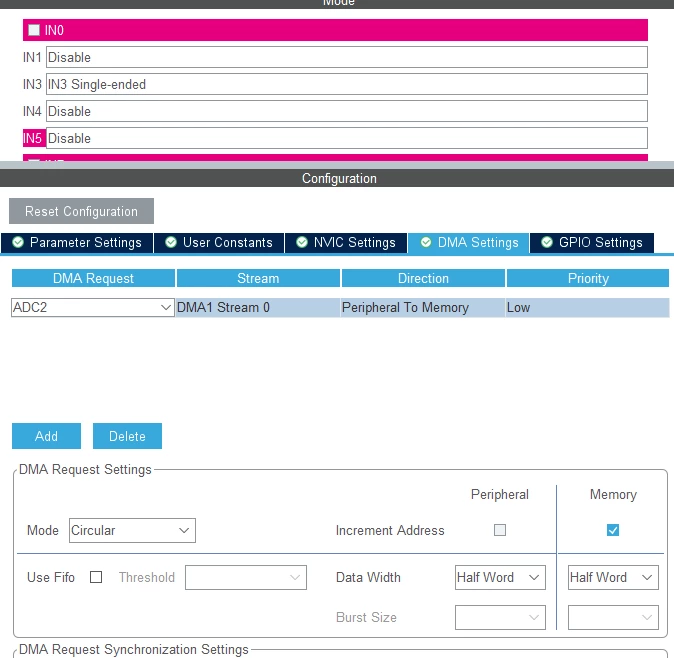The width and height of the screenshot is (674, 658).
Task: Open Memory Data Width Half Word dropdown
Action: [613, 578]
